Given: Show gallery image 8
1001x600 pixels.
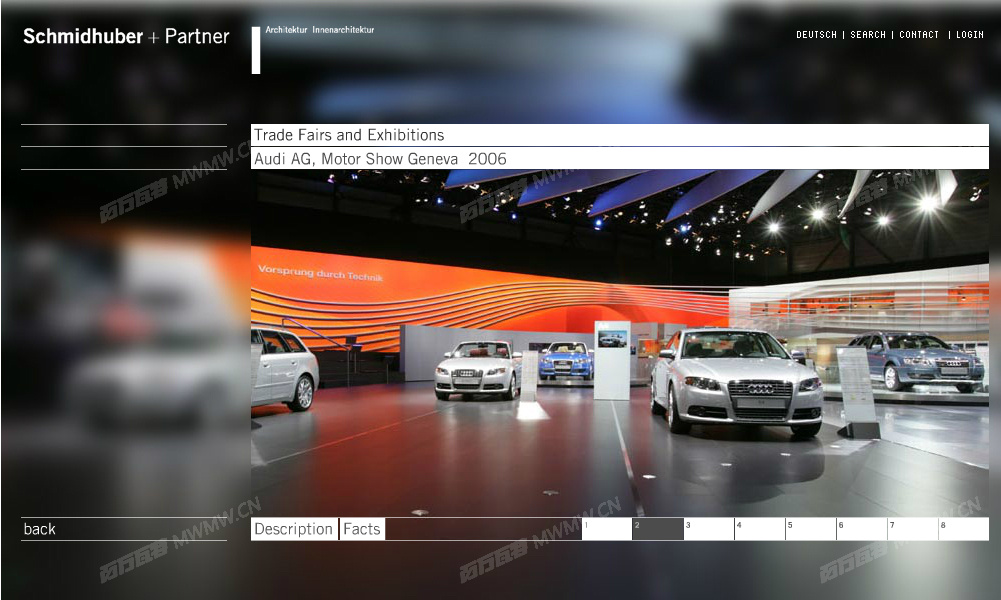Looking at the screenshot, I should tap(964, 529).
